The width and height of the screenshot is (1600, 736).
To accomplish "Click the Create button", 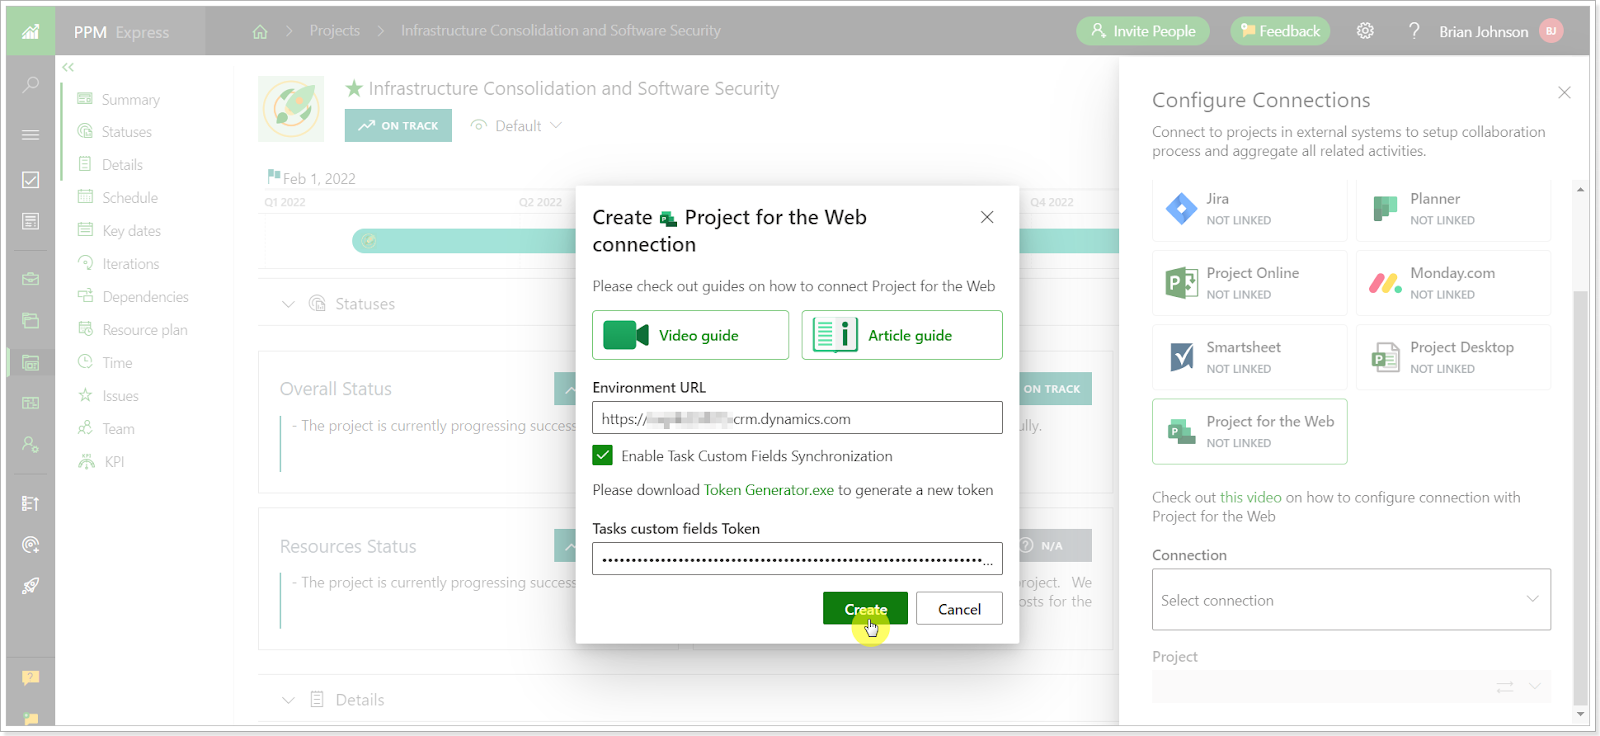I will 865,608.
